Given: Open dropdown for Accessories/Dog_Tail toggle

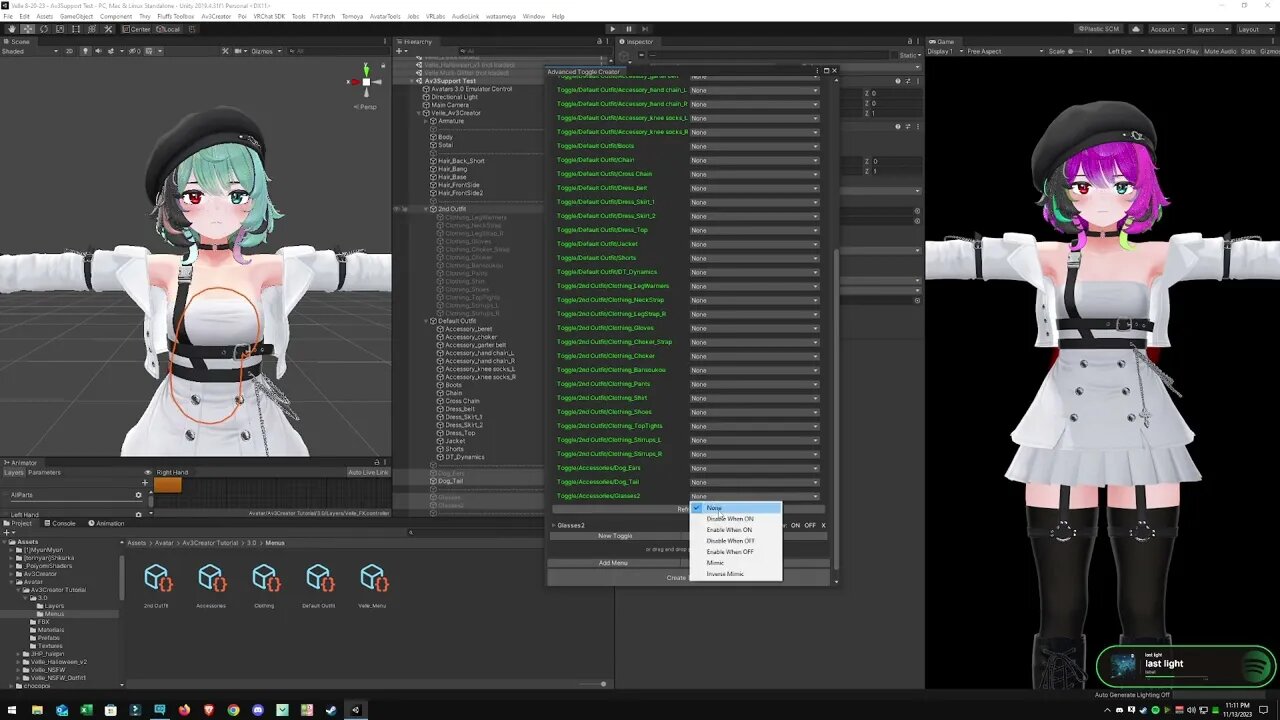Looking at the screenshot, I should 755,482.
